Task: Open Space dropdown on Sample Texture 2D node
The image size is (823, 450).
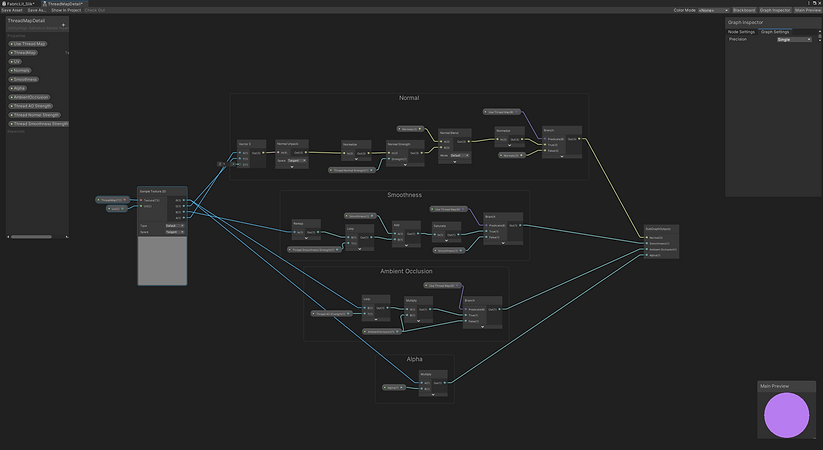Action: pos(174,232)
